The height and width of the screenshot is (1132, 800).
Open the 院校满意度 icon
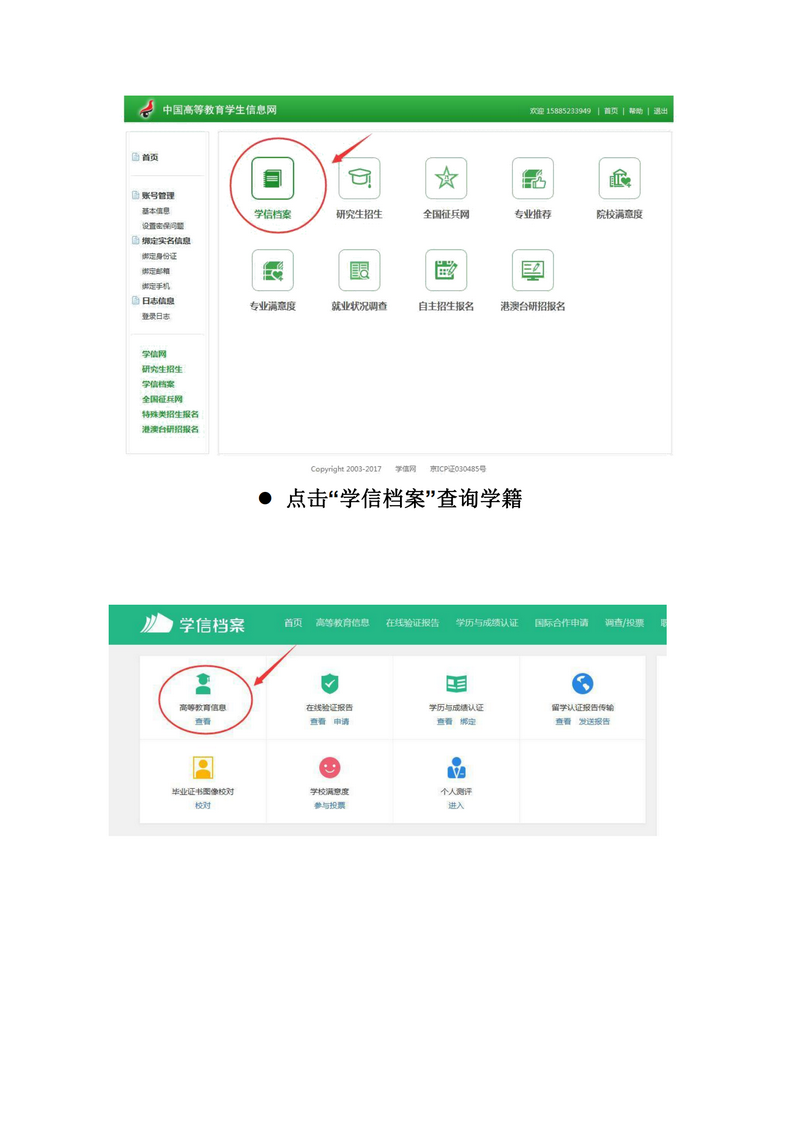(619, 179)
